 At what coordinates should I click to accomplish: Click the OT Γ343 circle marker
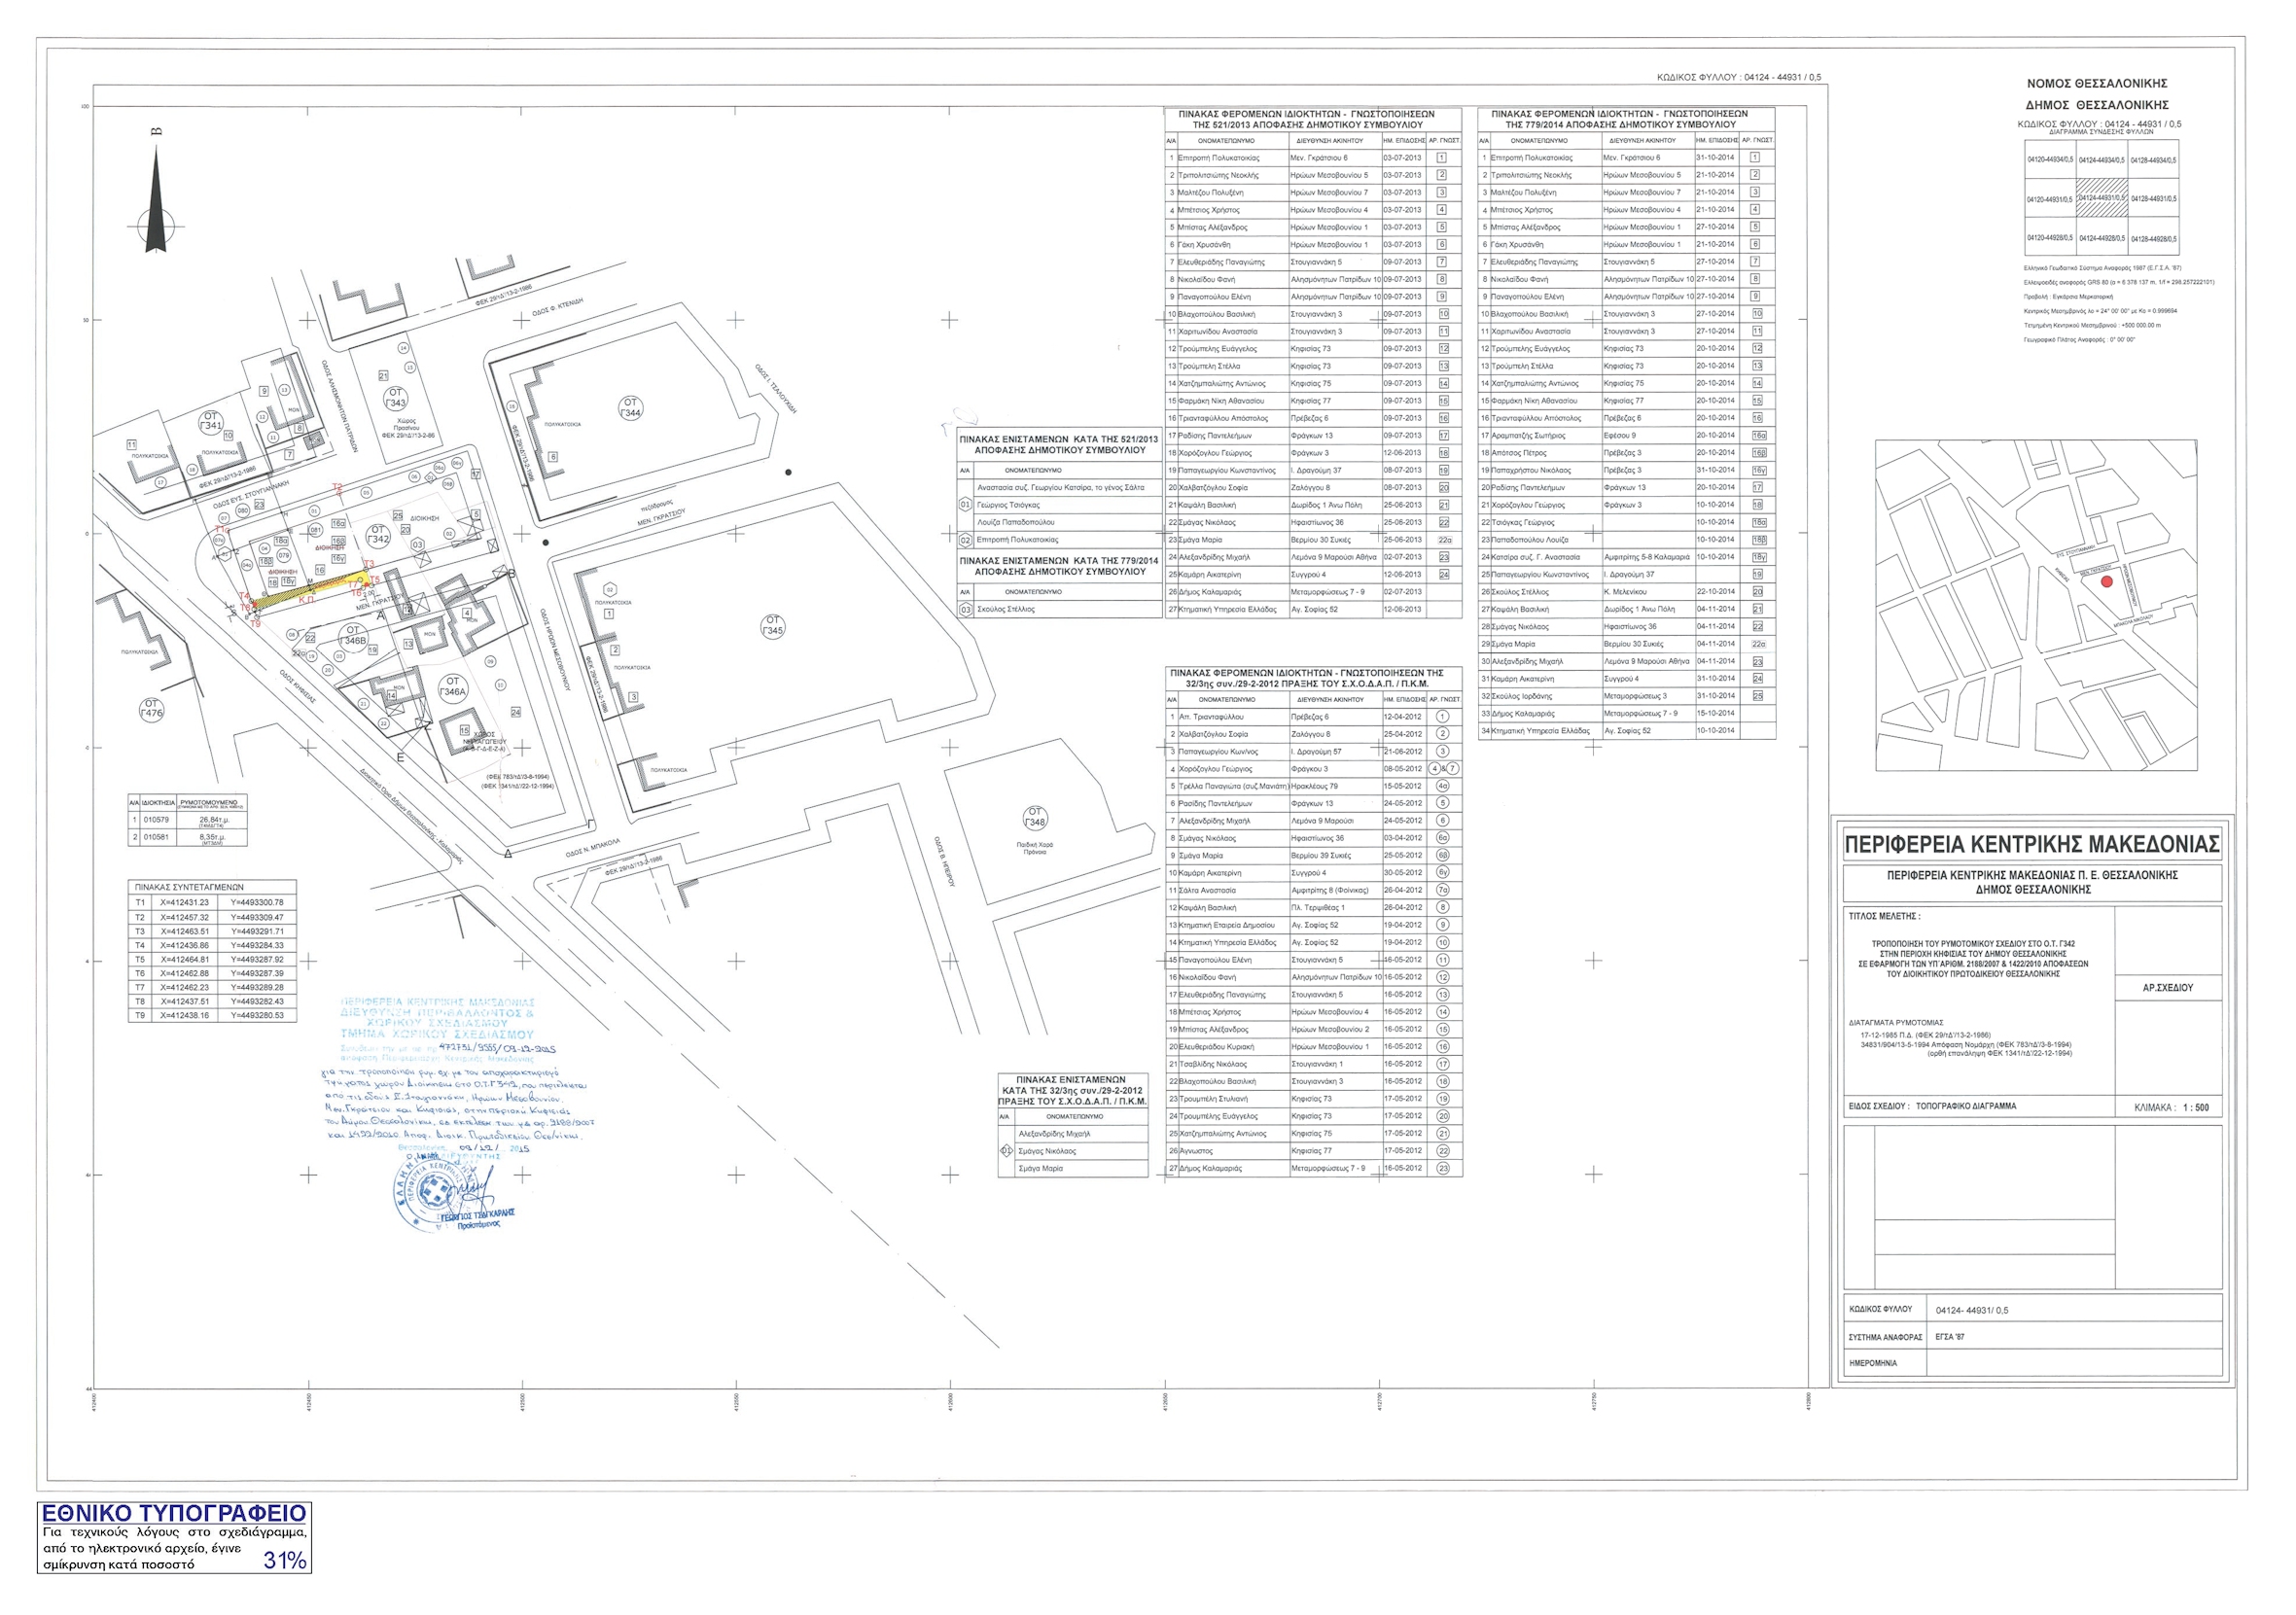[397, 397]
